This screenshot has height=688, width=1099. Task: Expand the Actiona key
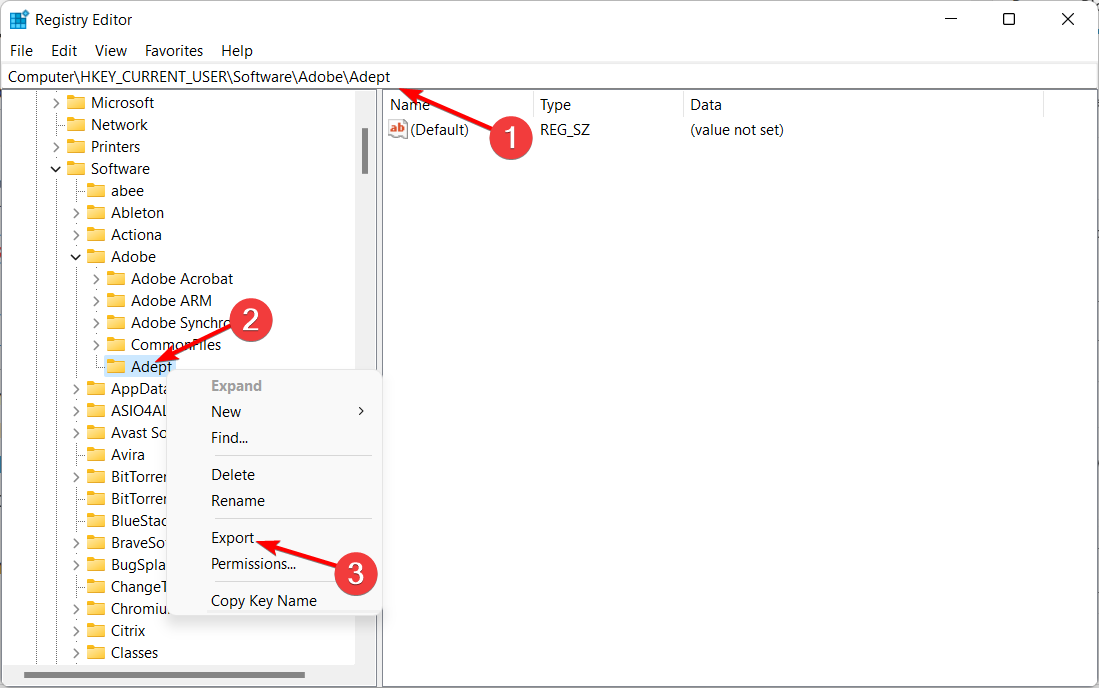click(76, 235)
